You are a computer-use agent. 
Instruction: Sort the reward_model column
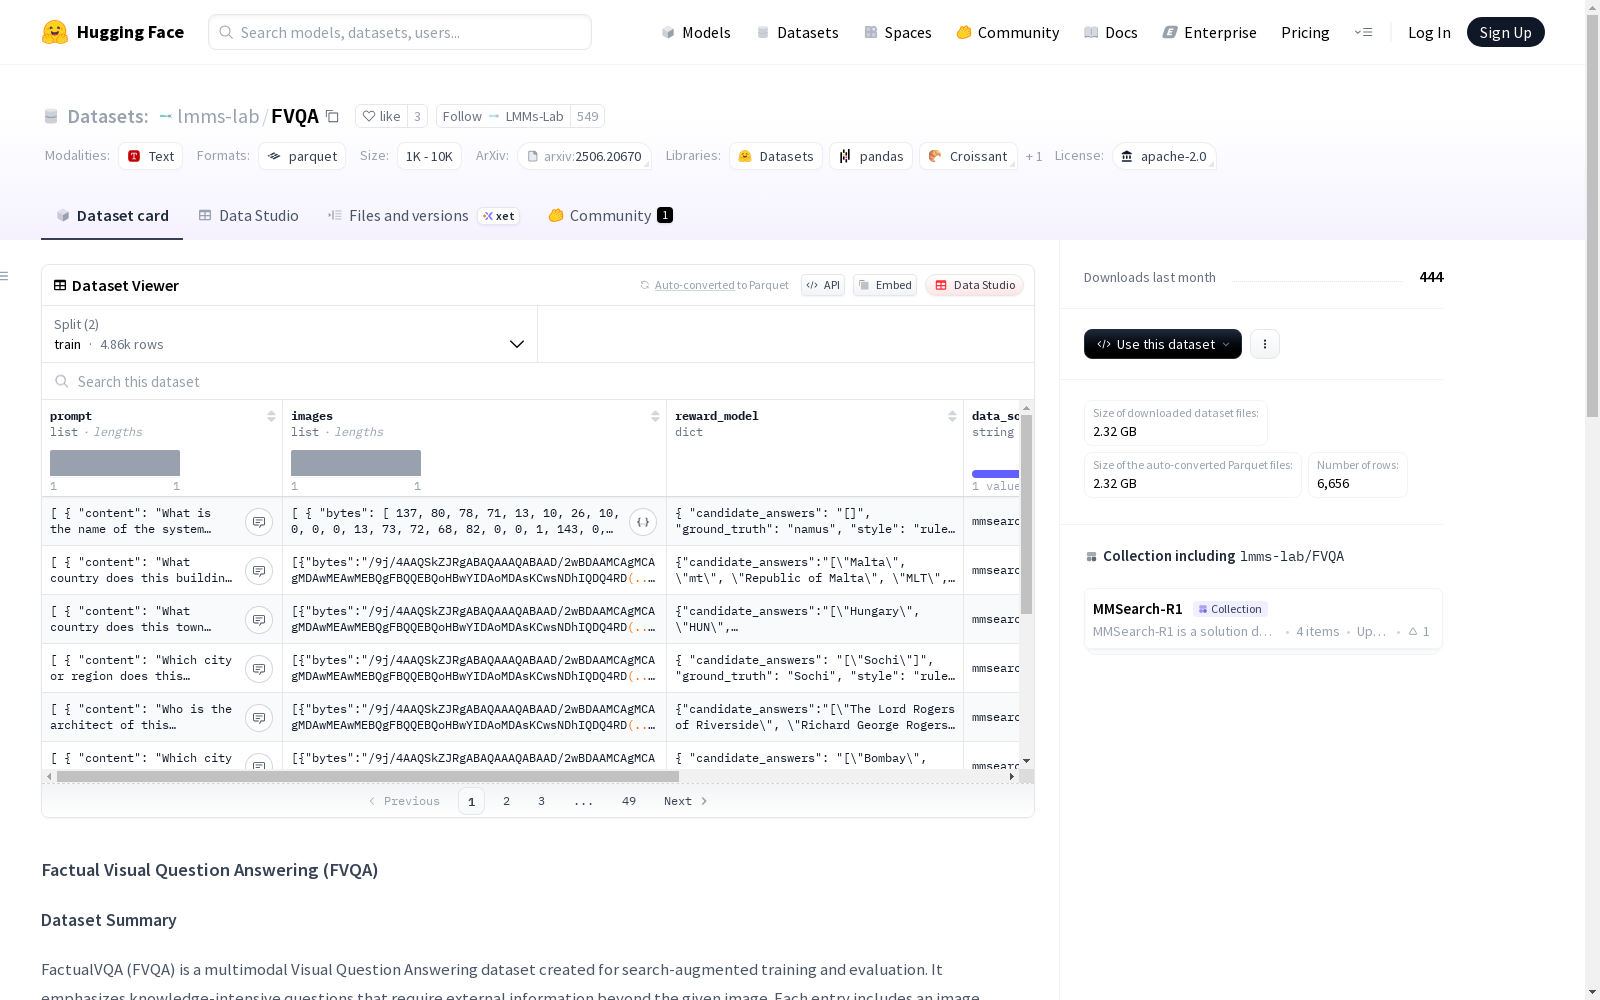pyautogui.click(x=952, y=416)
